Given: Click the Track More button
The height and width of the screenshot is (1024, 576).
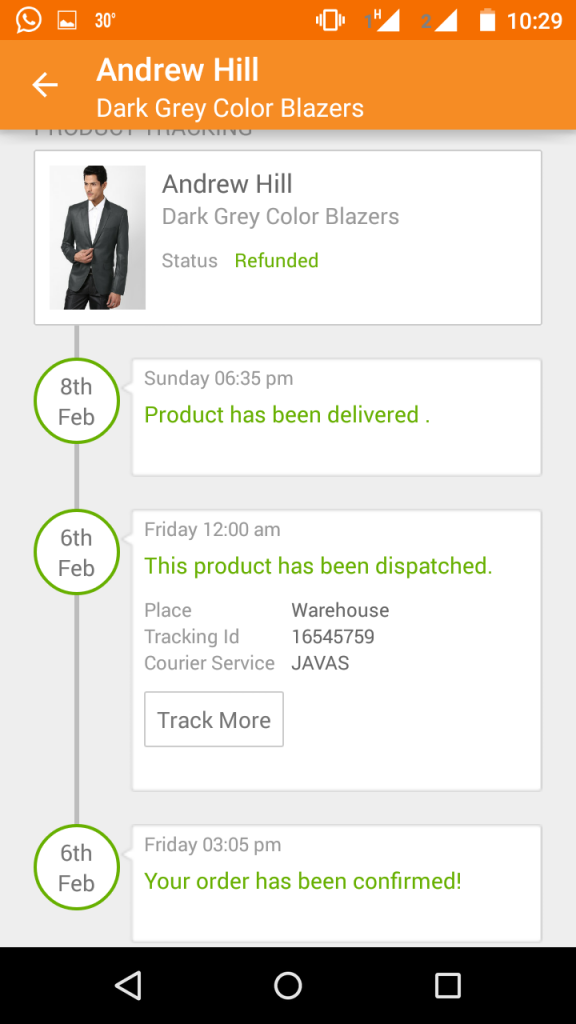Looking at the screenshot, I should click(x=214, y=719).
